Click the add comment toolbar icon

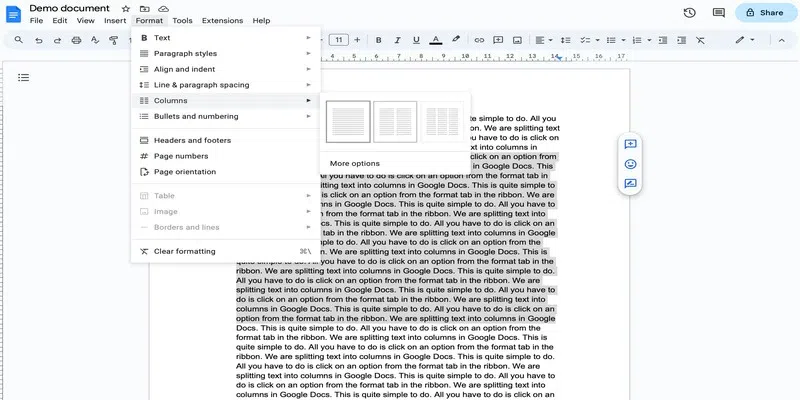coord(498,40)
